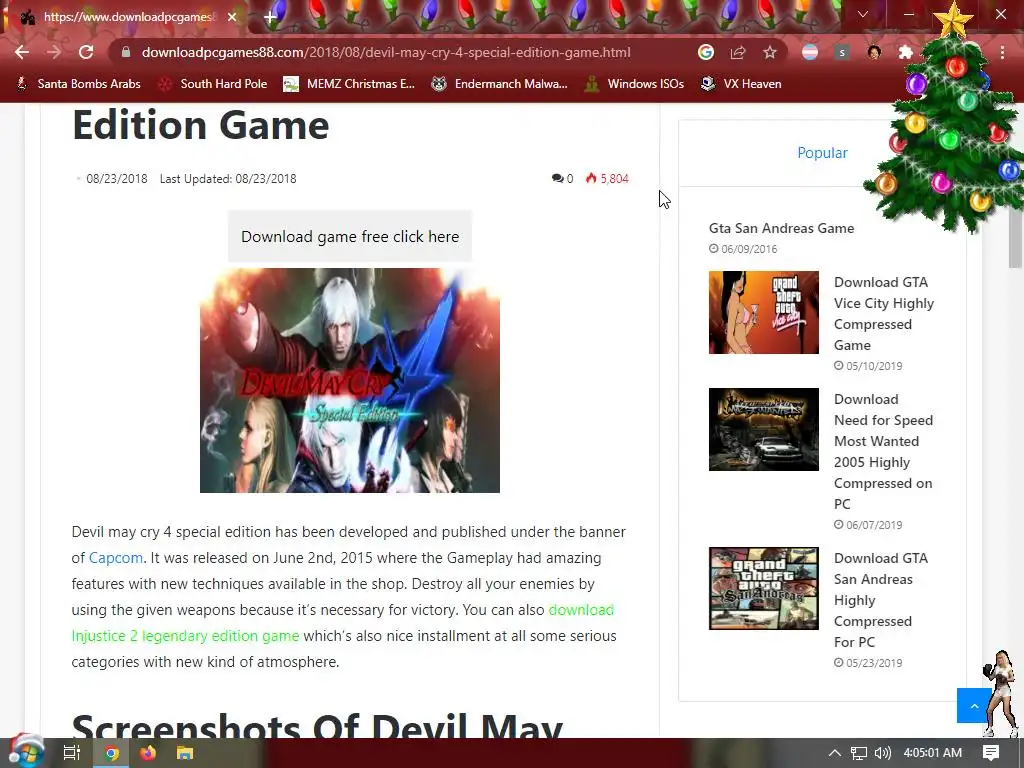The image size is (1024, 768).
Task: Open Need for Speed Most Wanted thumbnail
Action: click(763, 429)
